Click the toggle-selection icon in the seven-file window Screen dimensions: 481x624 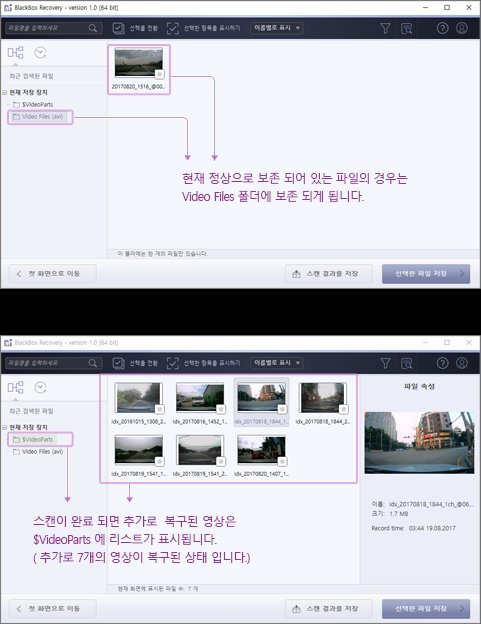click(x=118, y=363)
